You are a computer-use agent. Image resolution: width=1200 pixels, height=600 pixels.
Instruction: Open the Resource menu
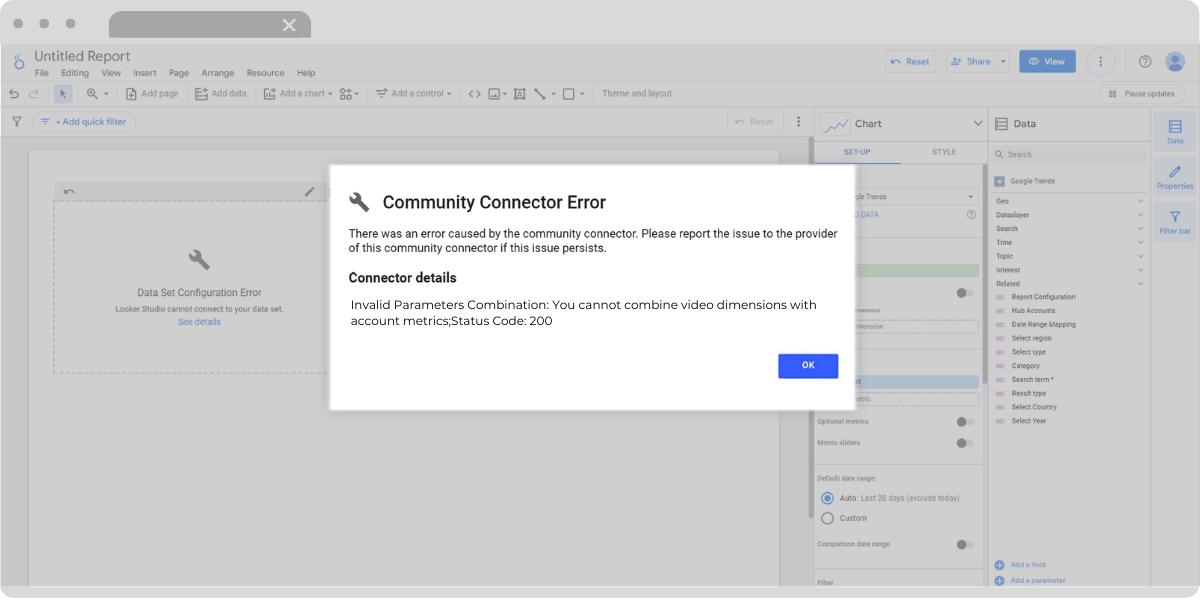266,73
